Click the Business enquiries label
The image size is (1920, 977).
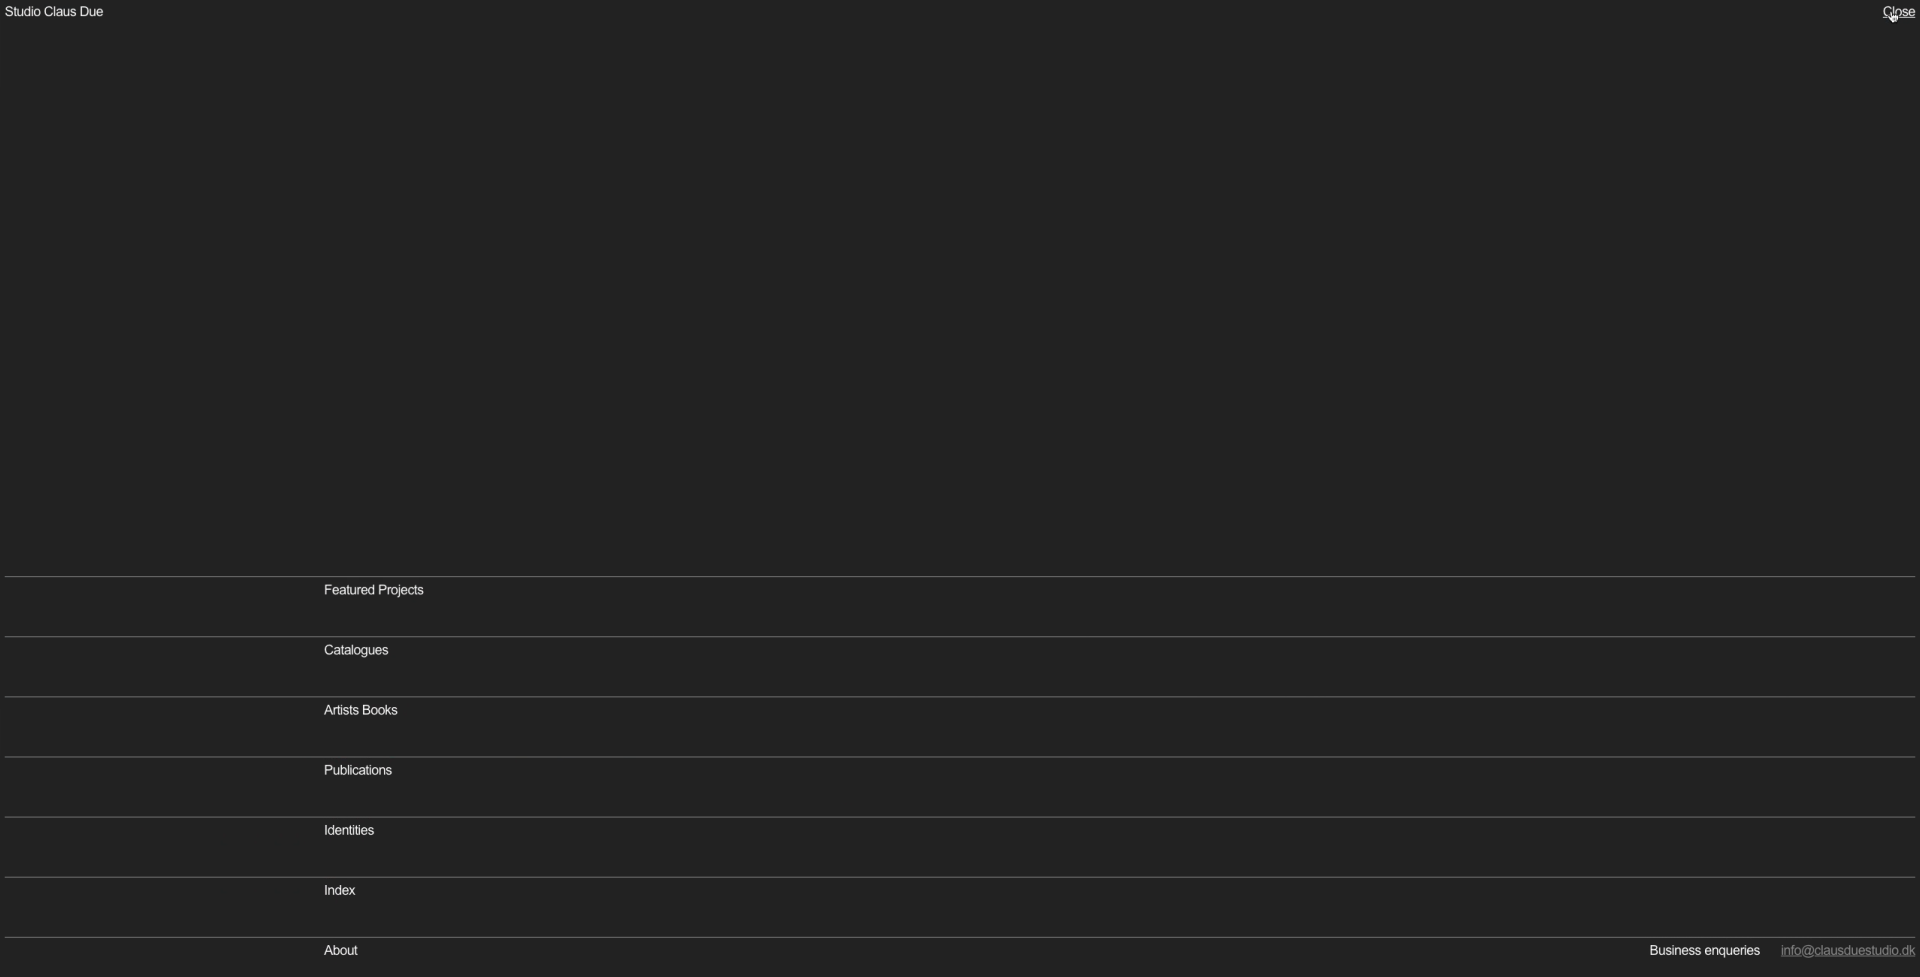[1704, 950]
